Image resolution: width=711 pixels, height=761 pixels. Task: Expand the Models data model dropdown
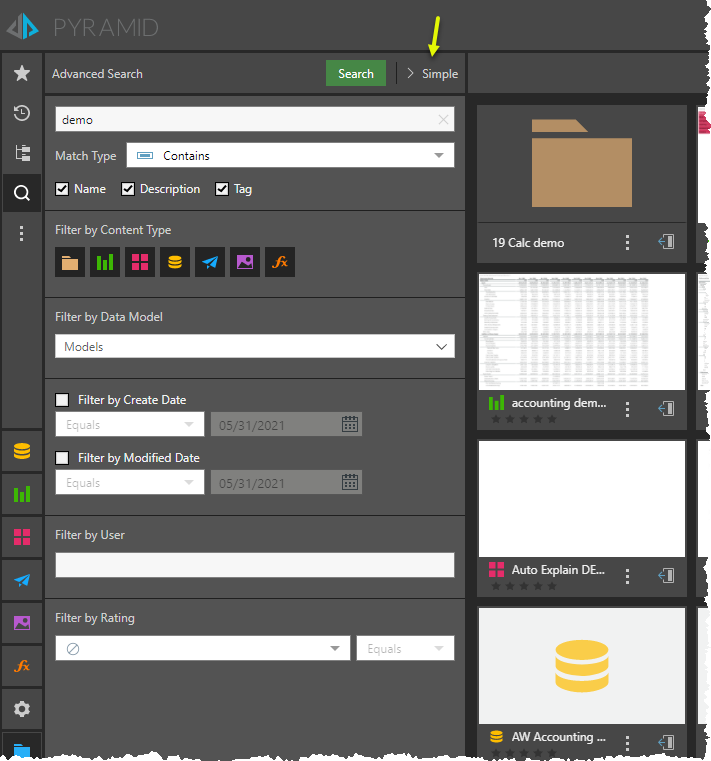pos(255,347)
